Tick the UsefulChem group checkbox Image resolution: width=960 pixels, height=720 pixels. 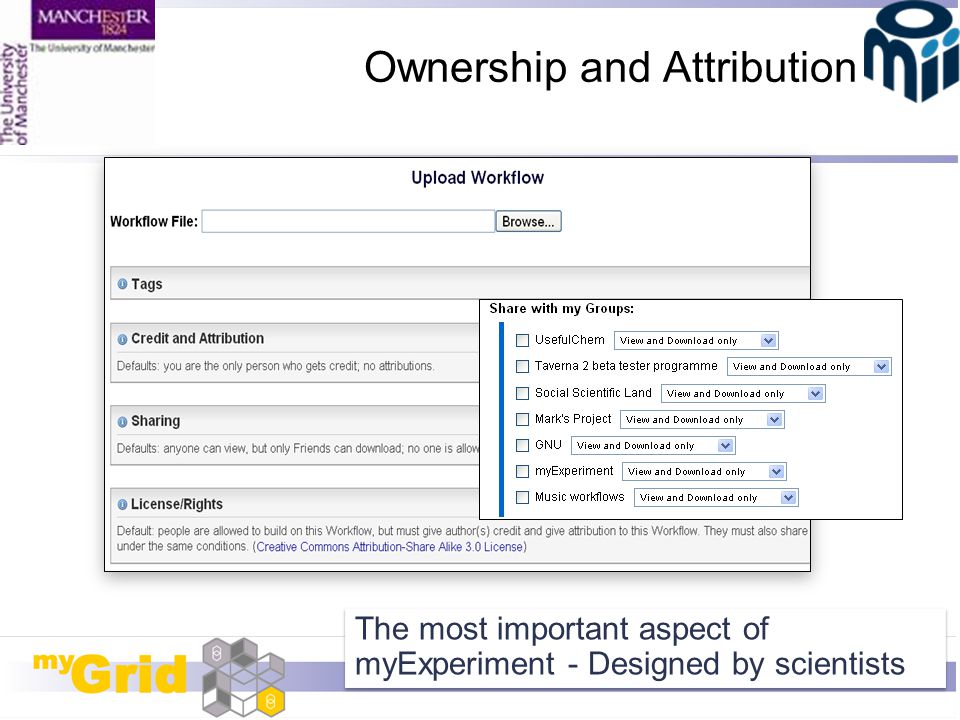[x=522, y=340]
